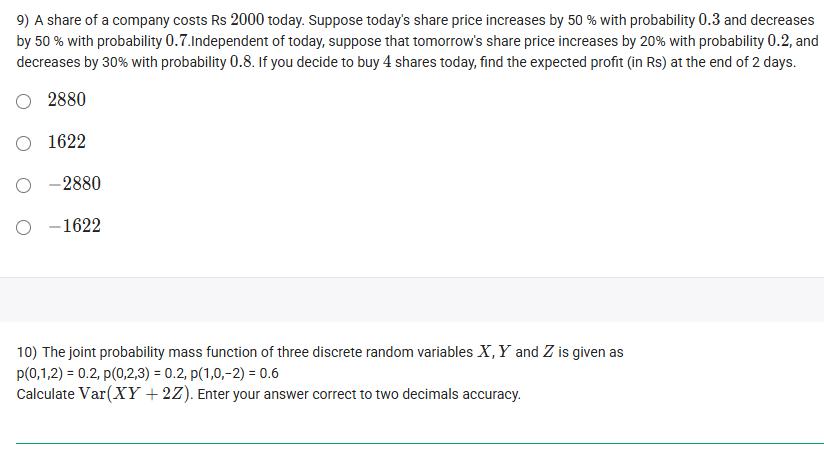The height and width of the screenshot is (461, 824).
Task: Click the '10)' question number
Action: click(28, 352)
